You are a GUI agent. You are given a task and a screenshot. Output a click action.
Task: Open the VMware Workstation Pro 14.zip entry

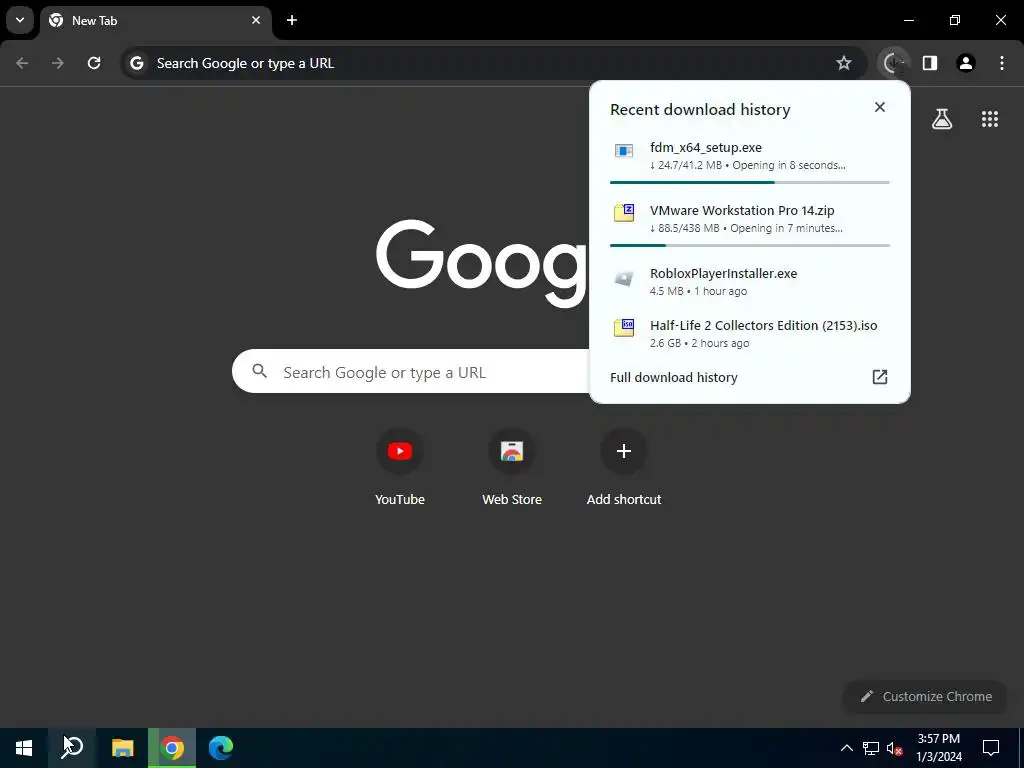pyautogui.click(x=750, y=219)
